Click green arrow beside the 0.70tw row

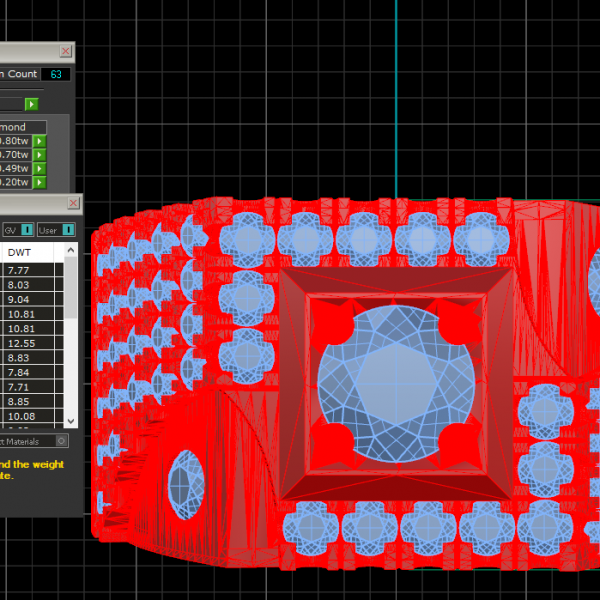click(40, 155)
